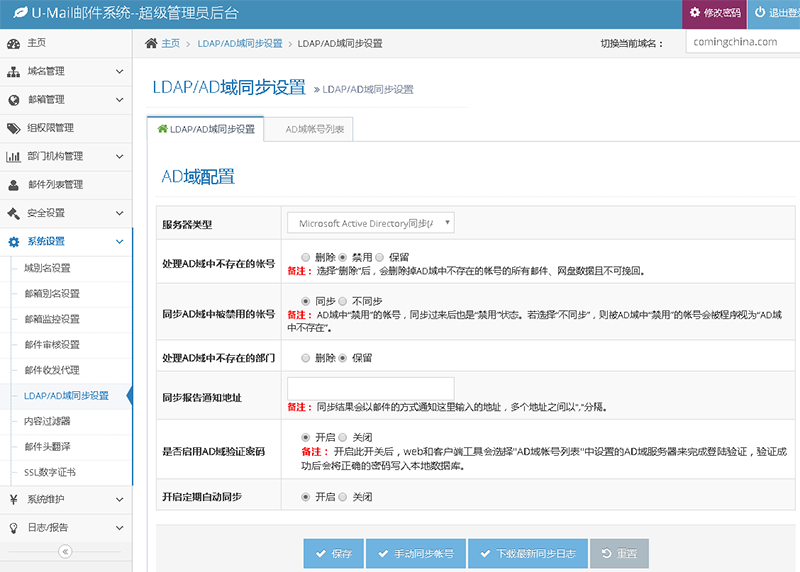Collapse the sidebar with the double-arrow icon
Viewport: 800px width, 572px height.
pyautogui.click(x=65, y=552)
